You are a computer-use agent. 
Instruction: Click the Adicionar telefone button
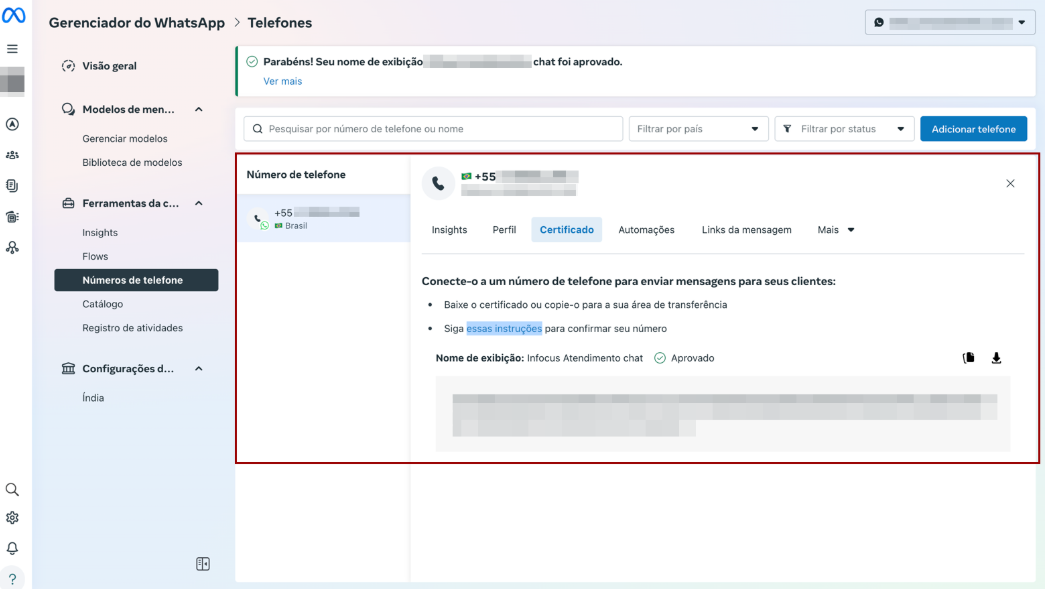pyautogui.click(x=973, y=129)
